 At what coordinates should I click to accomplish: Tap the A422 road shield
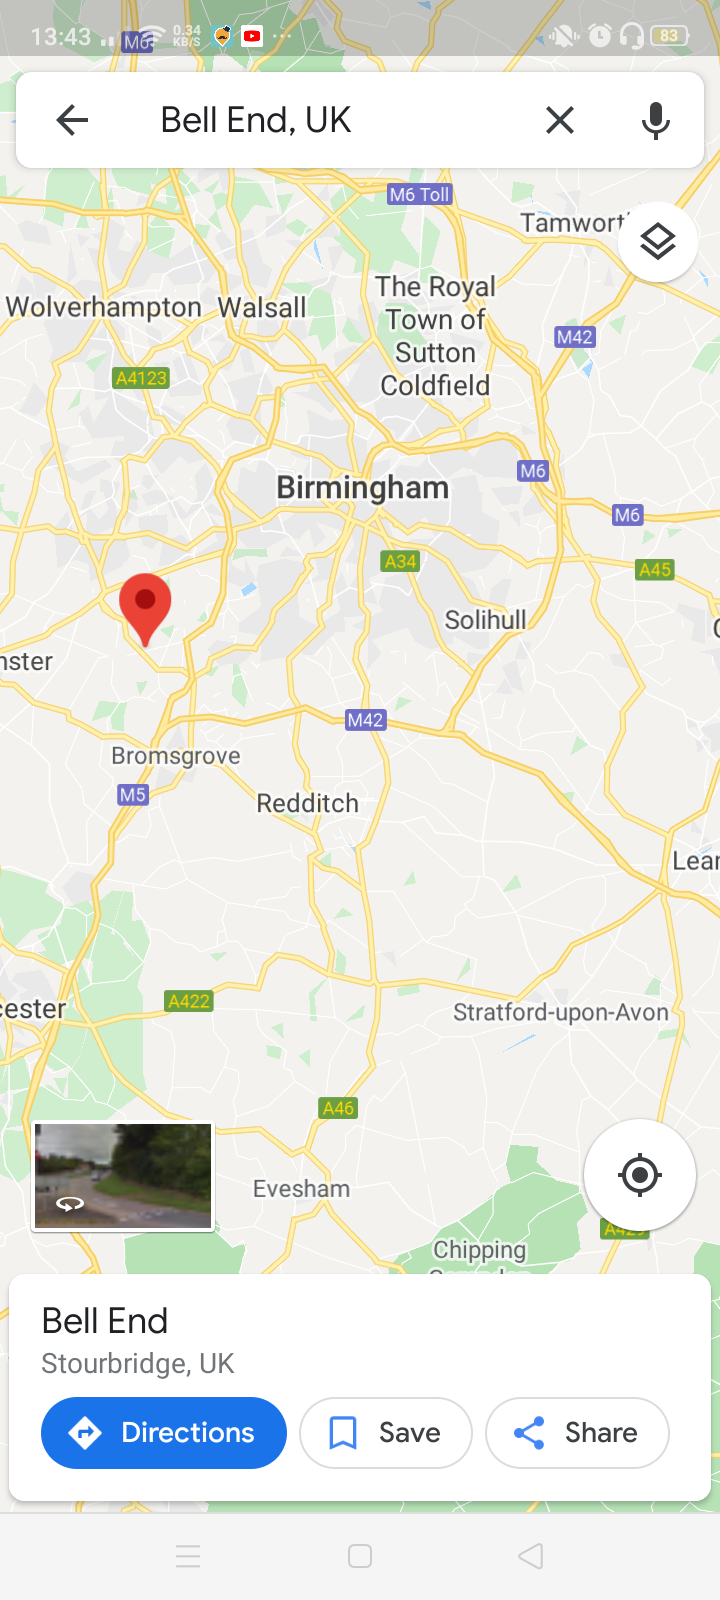189,1001
